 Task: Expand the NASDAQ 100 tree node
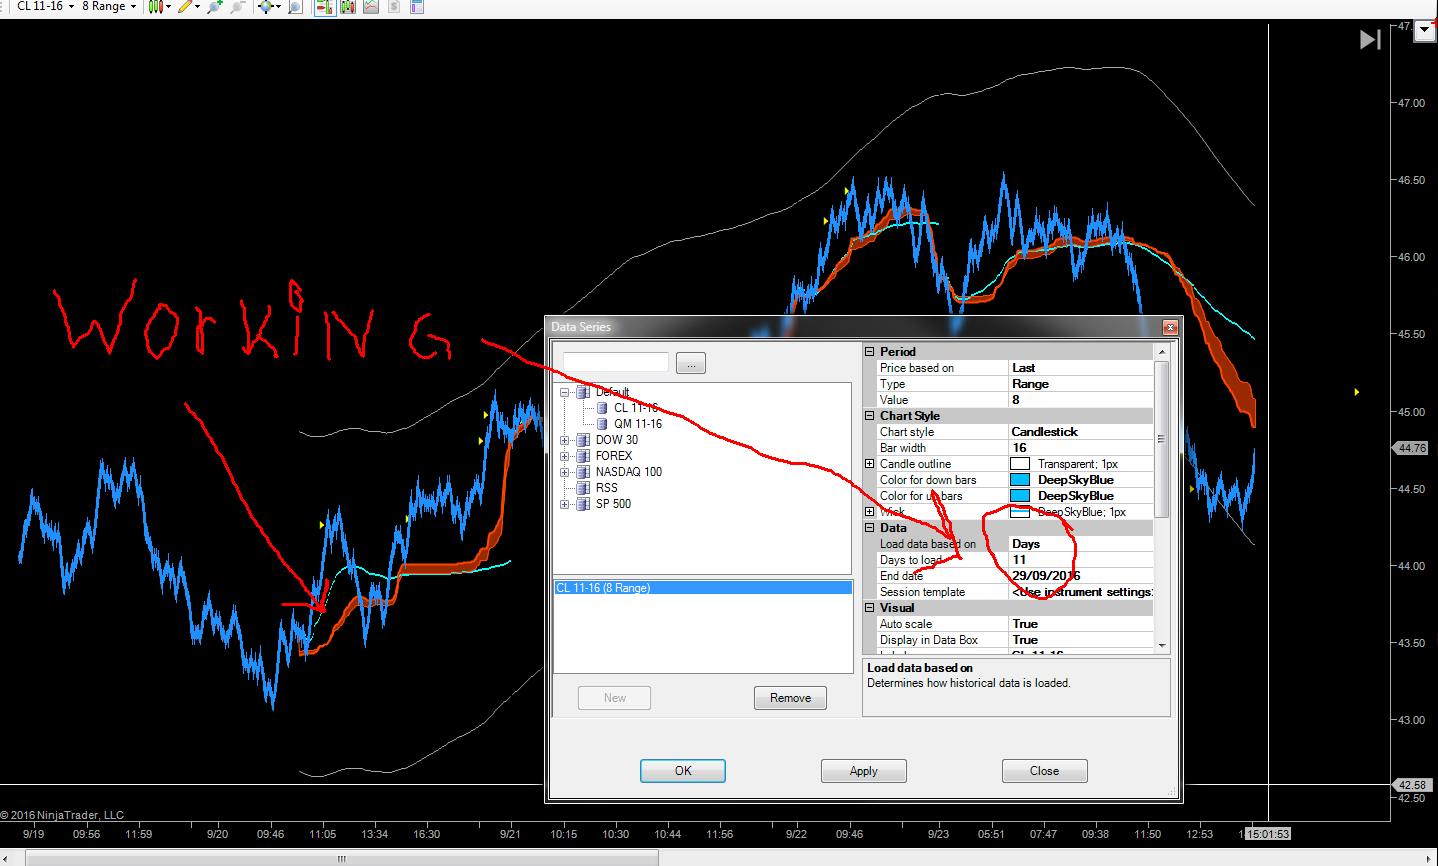point(565,472)
